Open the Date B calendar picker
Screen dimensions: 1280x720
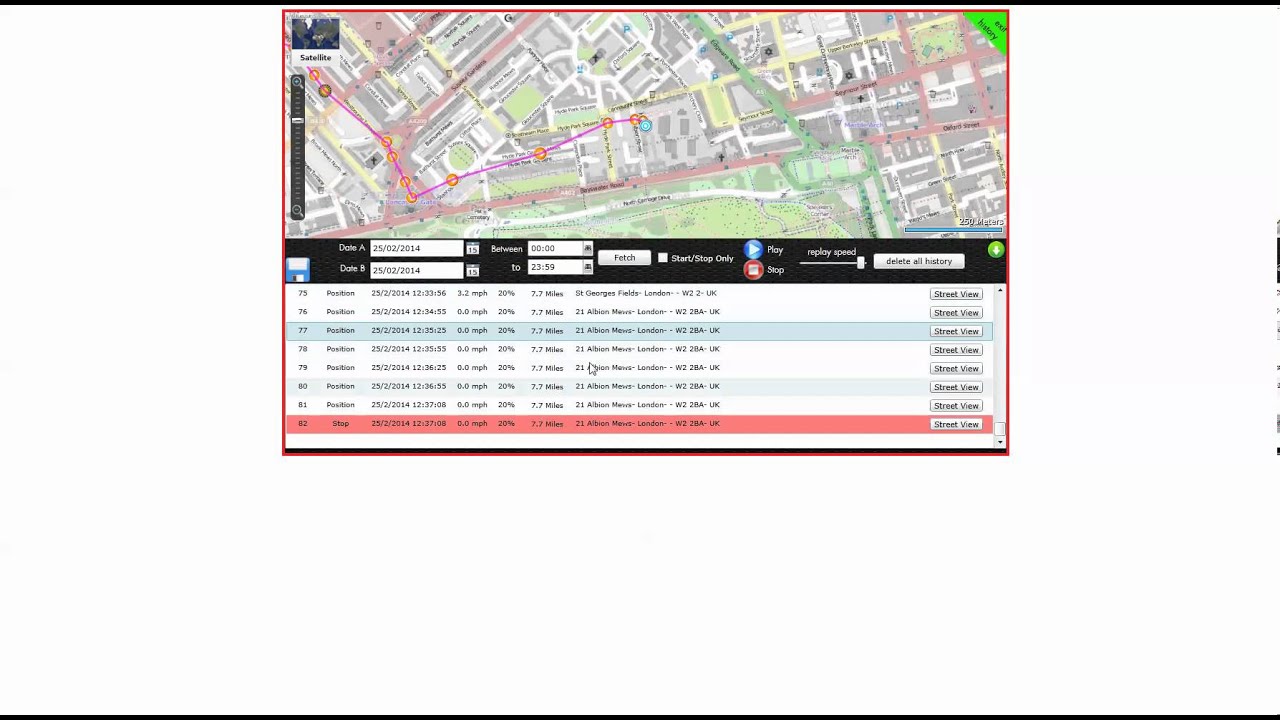click(472, 271)
